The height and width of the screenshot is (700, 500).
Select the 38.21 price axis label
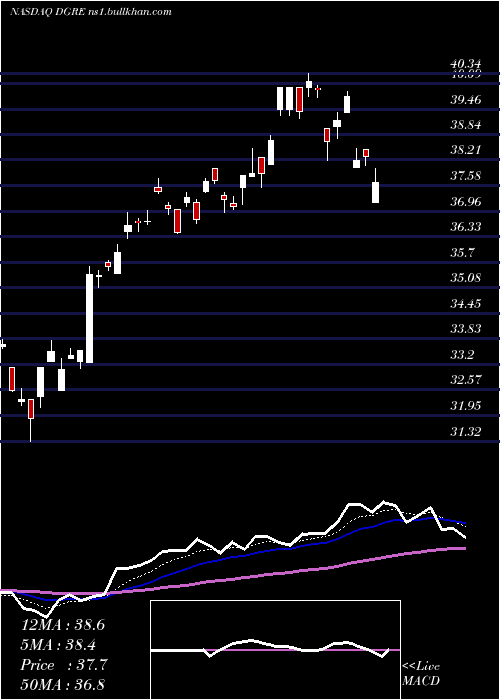466,150
